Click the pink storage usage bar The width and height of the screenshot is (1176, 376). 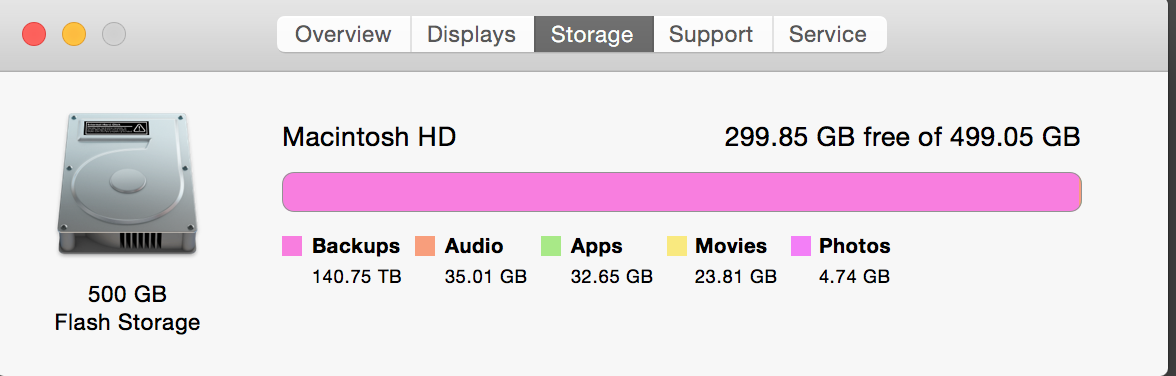682,192
